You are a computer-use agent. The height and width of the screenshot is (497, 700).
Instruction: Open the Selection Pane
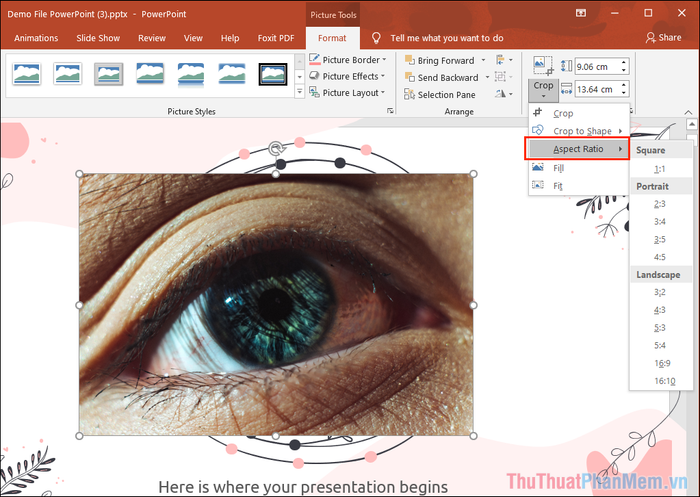pos(440,95)
